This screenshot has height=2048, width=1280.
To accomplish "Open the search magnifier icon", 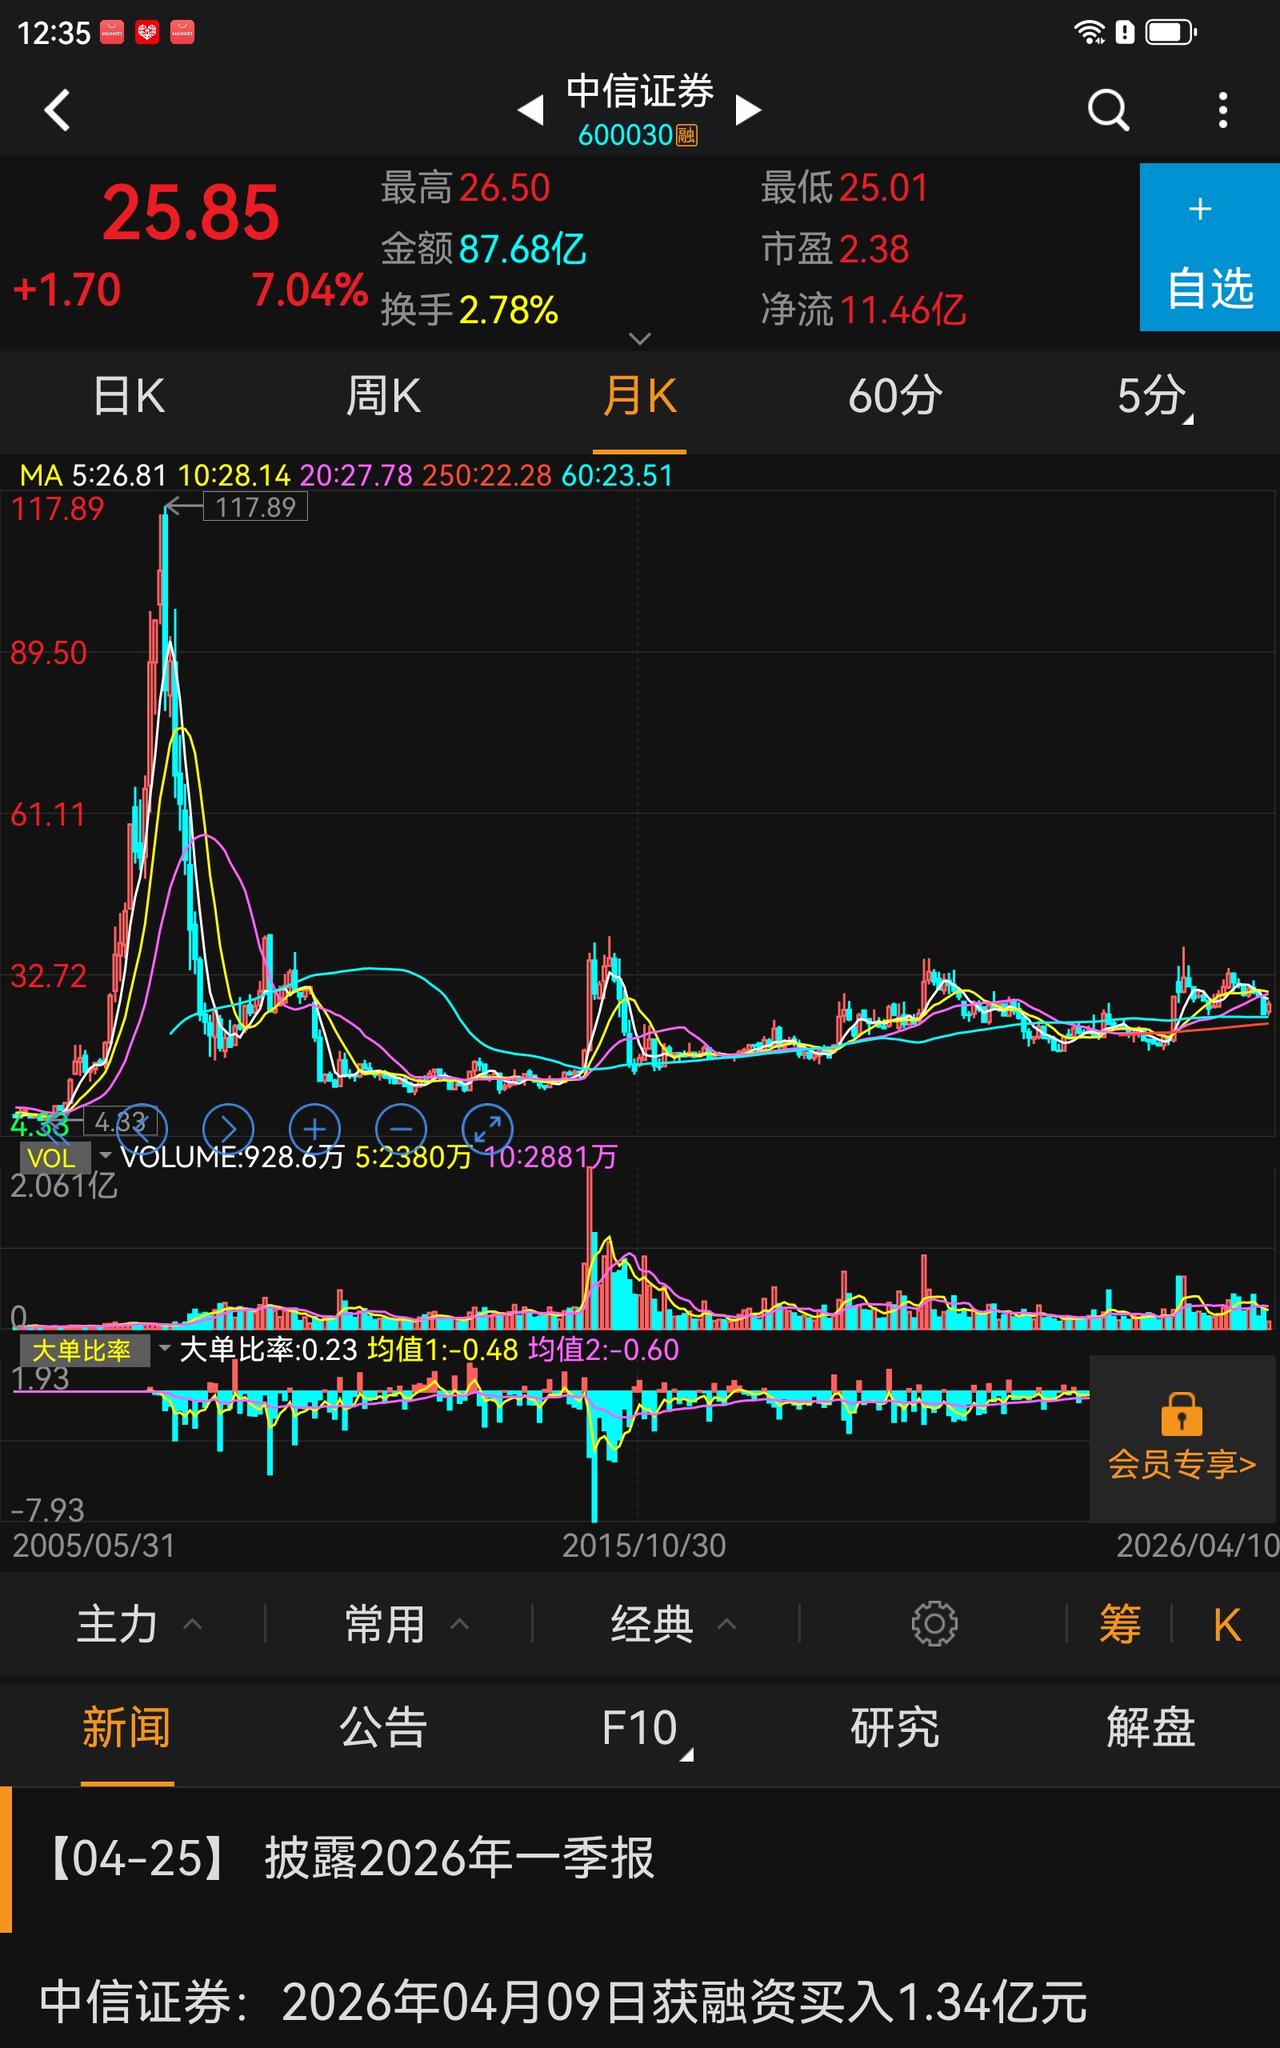I will coord(1108,110).
